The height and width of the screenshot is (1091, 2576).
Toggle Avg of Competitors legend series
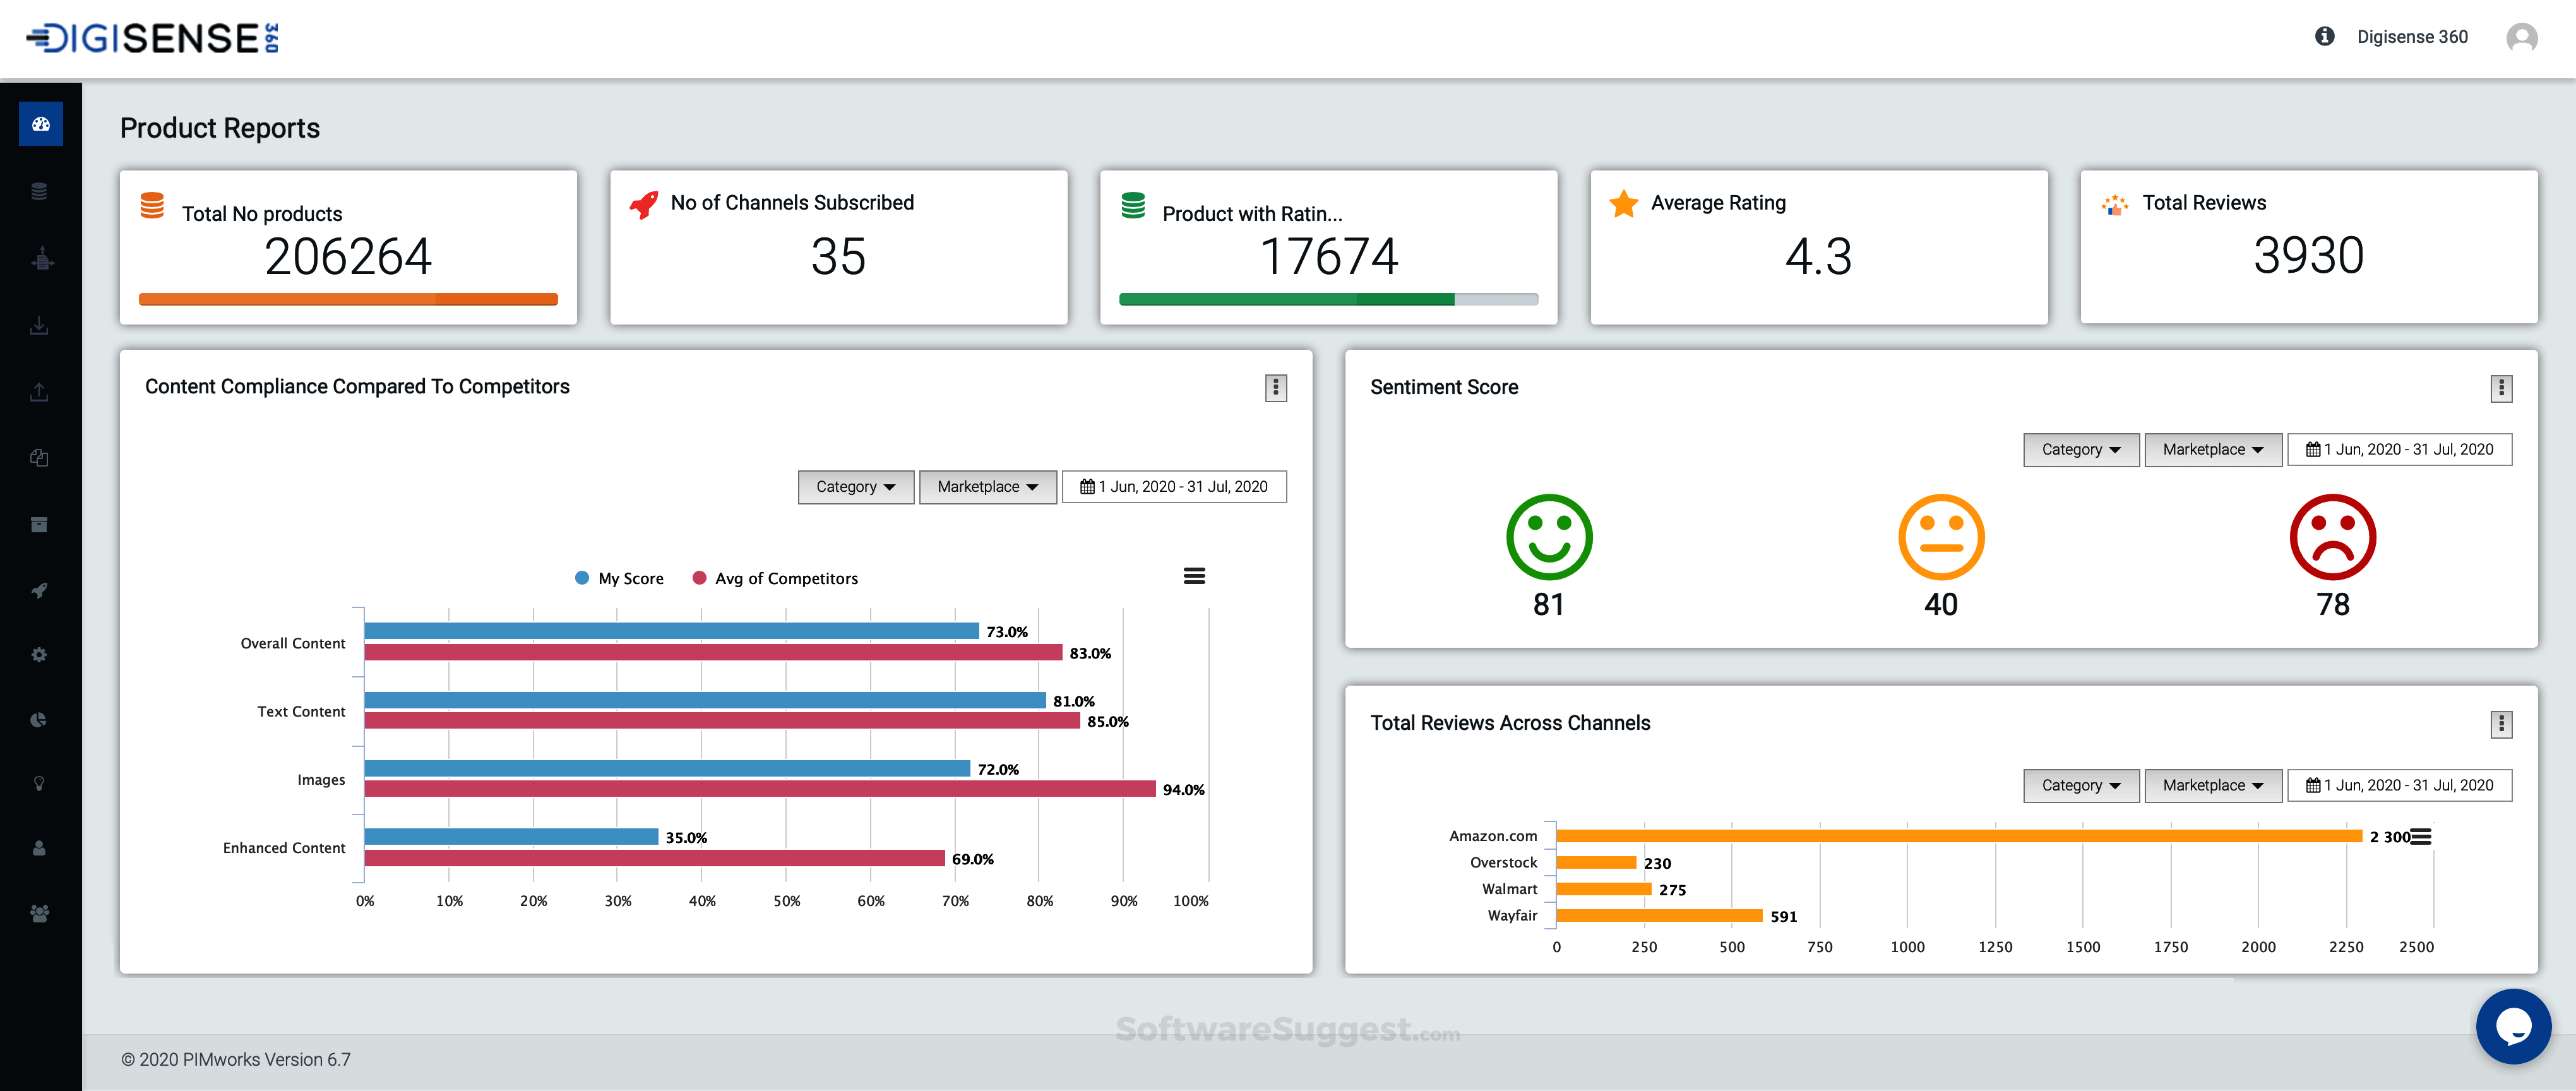(775, 578)
